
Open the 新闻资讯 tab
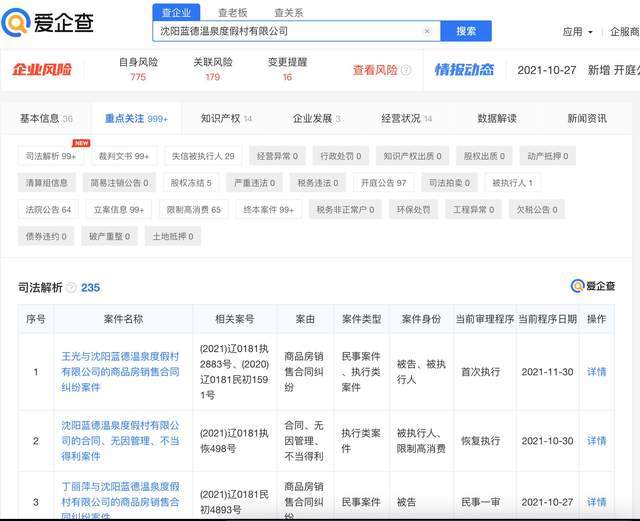(x=587, y=118)
